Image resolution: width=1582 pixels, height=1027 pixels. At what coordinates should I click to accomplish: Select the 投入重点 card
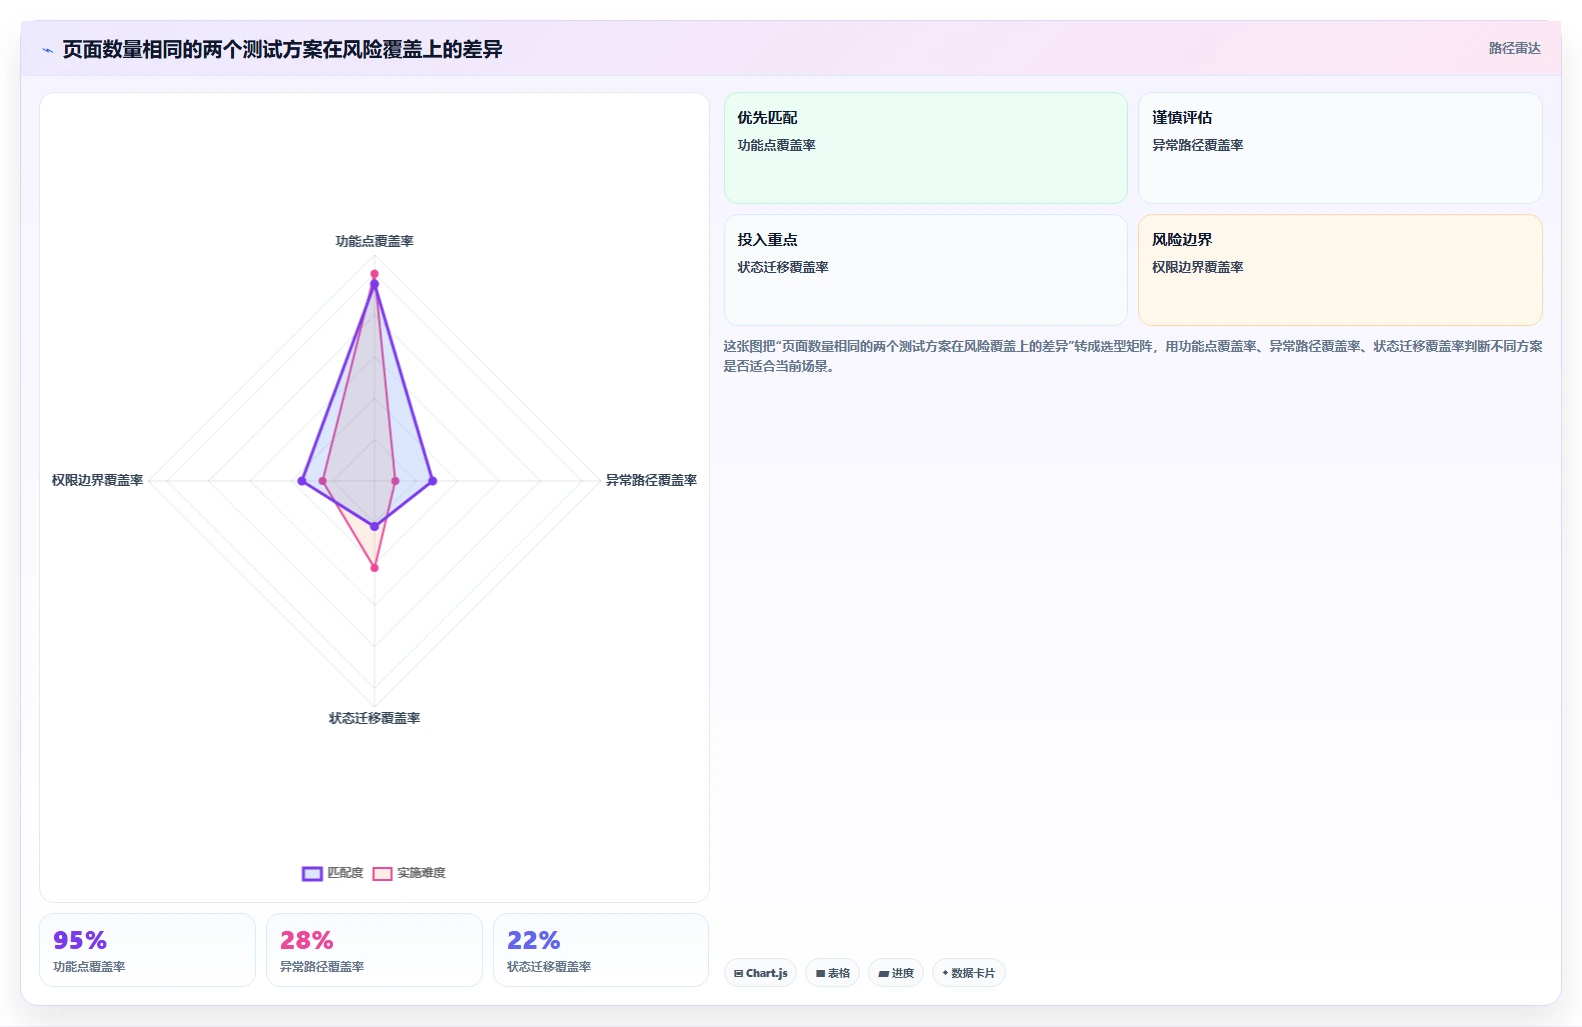click(x=925, y=270)
